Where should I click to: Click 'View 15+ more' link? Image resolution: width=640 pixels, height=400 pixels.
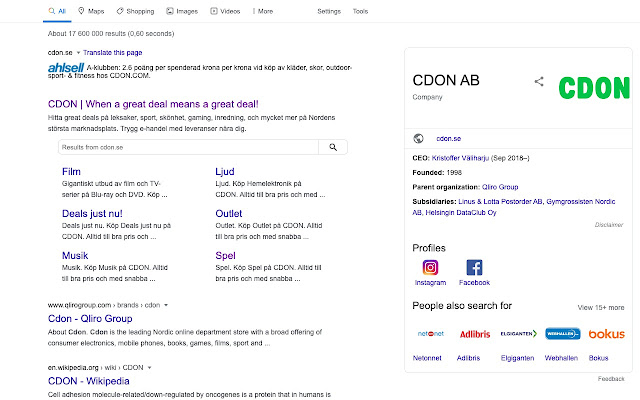coord(601,308)
